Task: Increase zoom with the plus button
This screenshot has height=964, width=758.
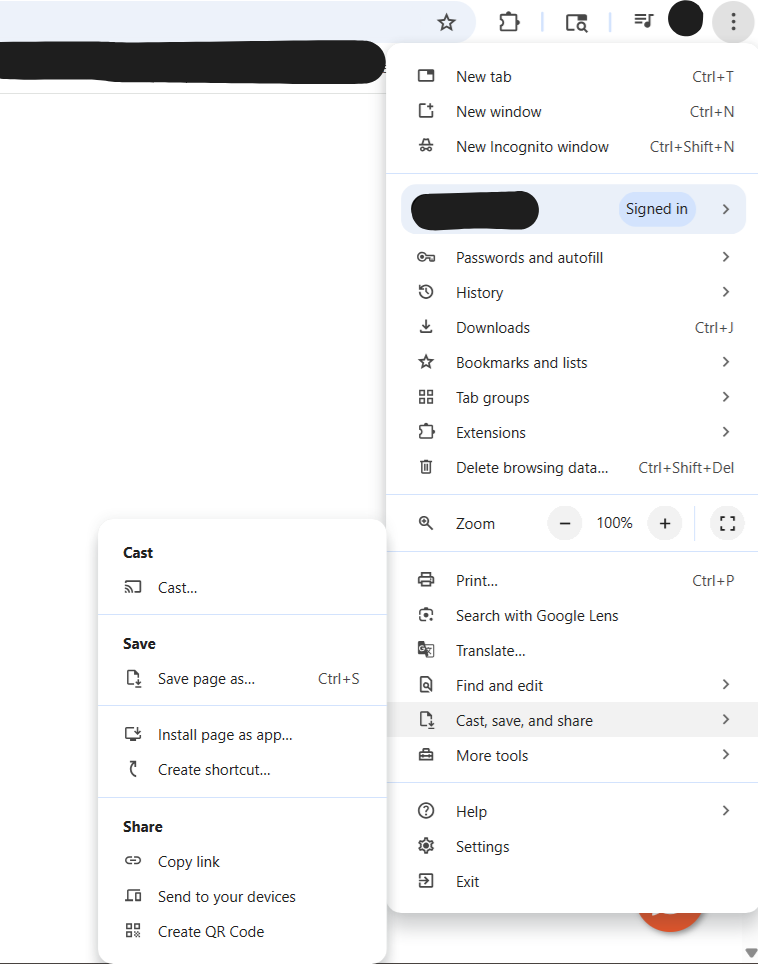Action: click(664, 523)
